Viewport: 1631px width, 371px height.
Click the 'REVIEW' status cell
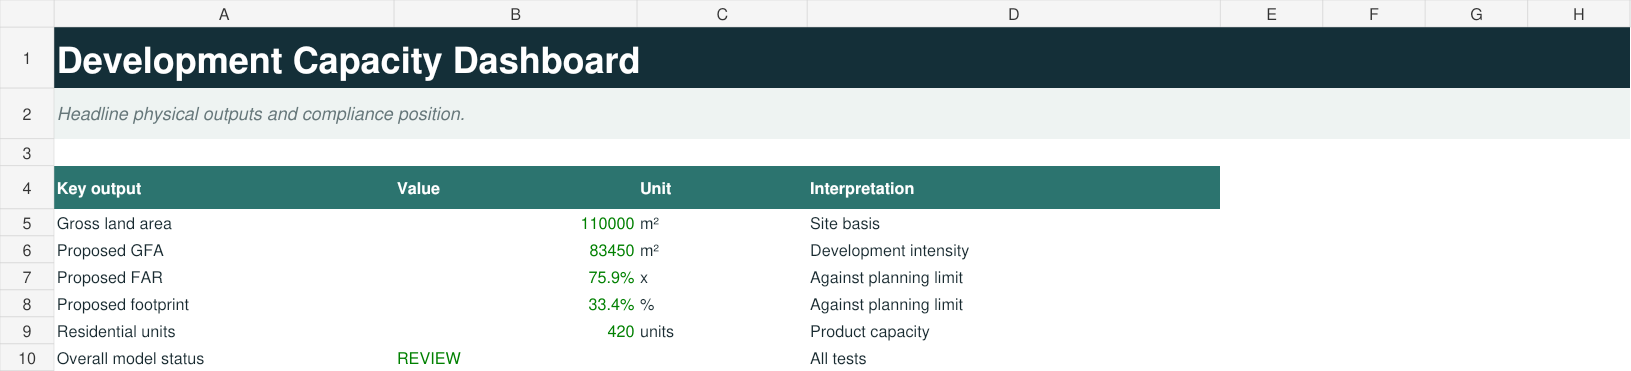[x=515, y=358]
